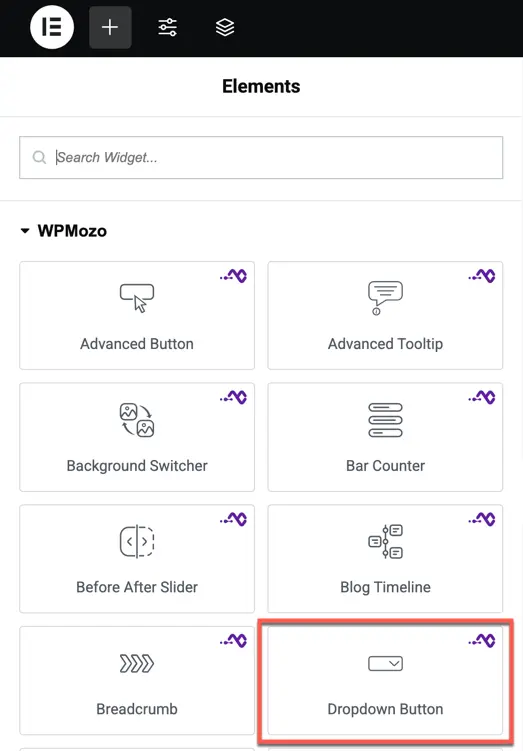The height and width of the screenshot is (751, 523).
Task: Click WPMozo badge on Advanced Button card
Action: coord(234,276)
